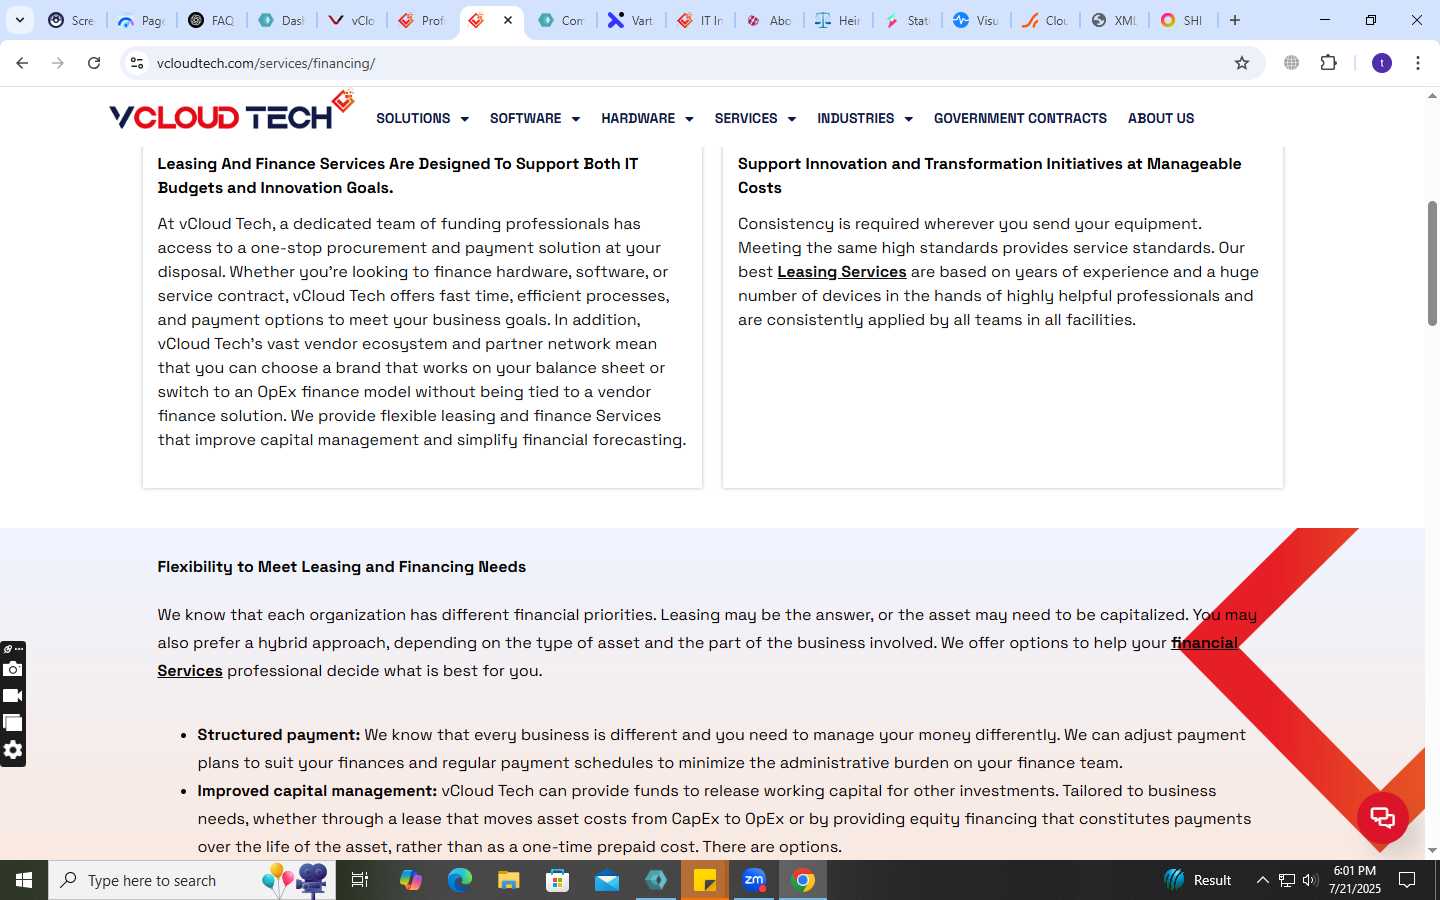Click the address bar URL field
1440x900 pixels.
(690, 63)
